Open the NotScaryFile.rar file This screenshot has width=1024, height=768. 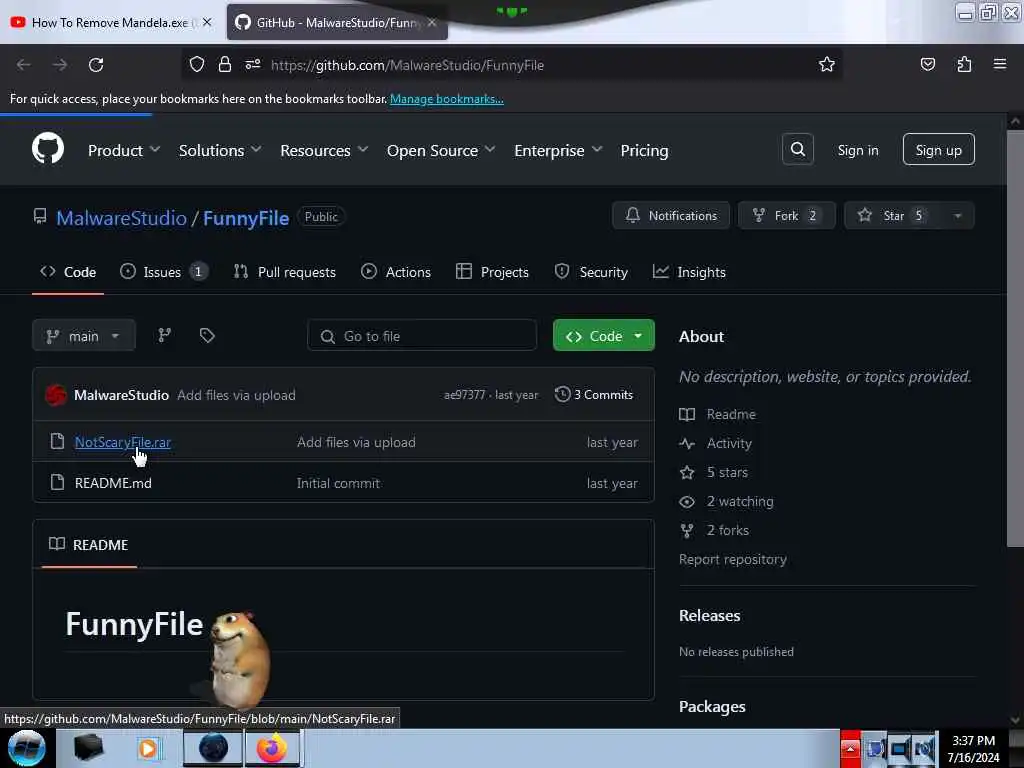(x=123, y=442)
